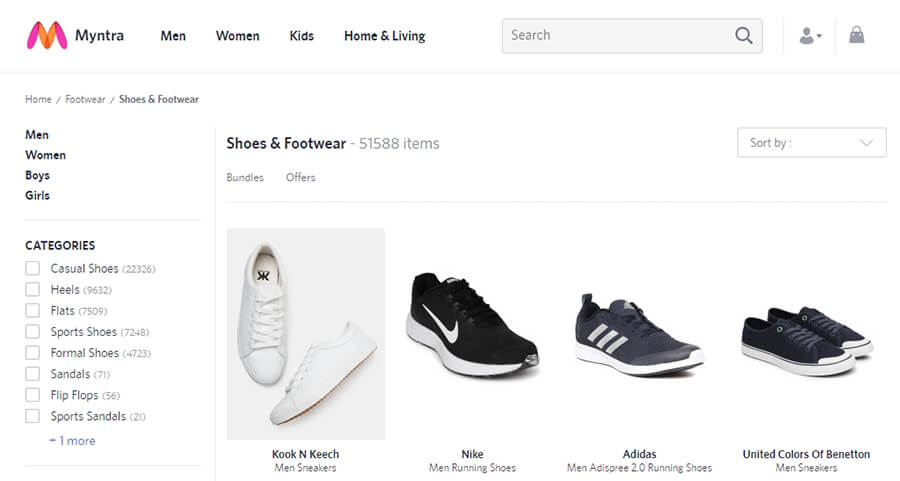
Task: Enable the Sports Shoes filter checkbox
Action: (33, 332)
